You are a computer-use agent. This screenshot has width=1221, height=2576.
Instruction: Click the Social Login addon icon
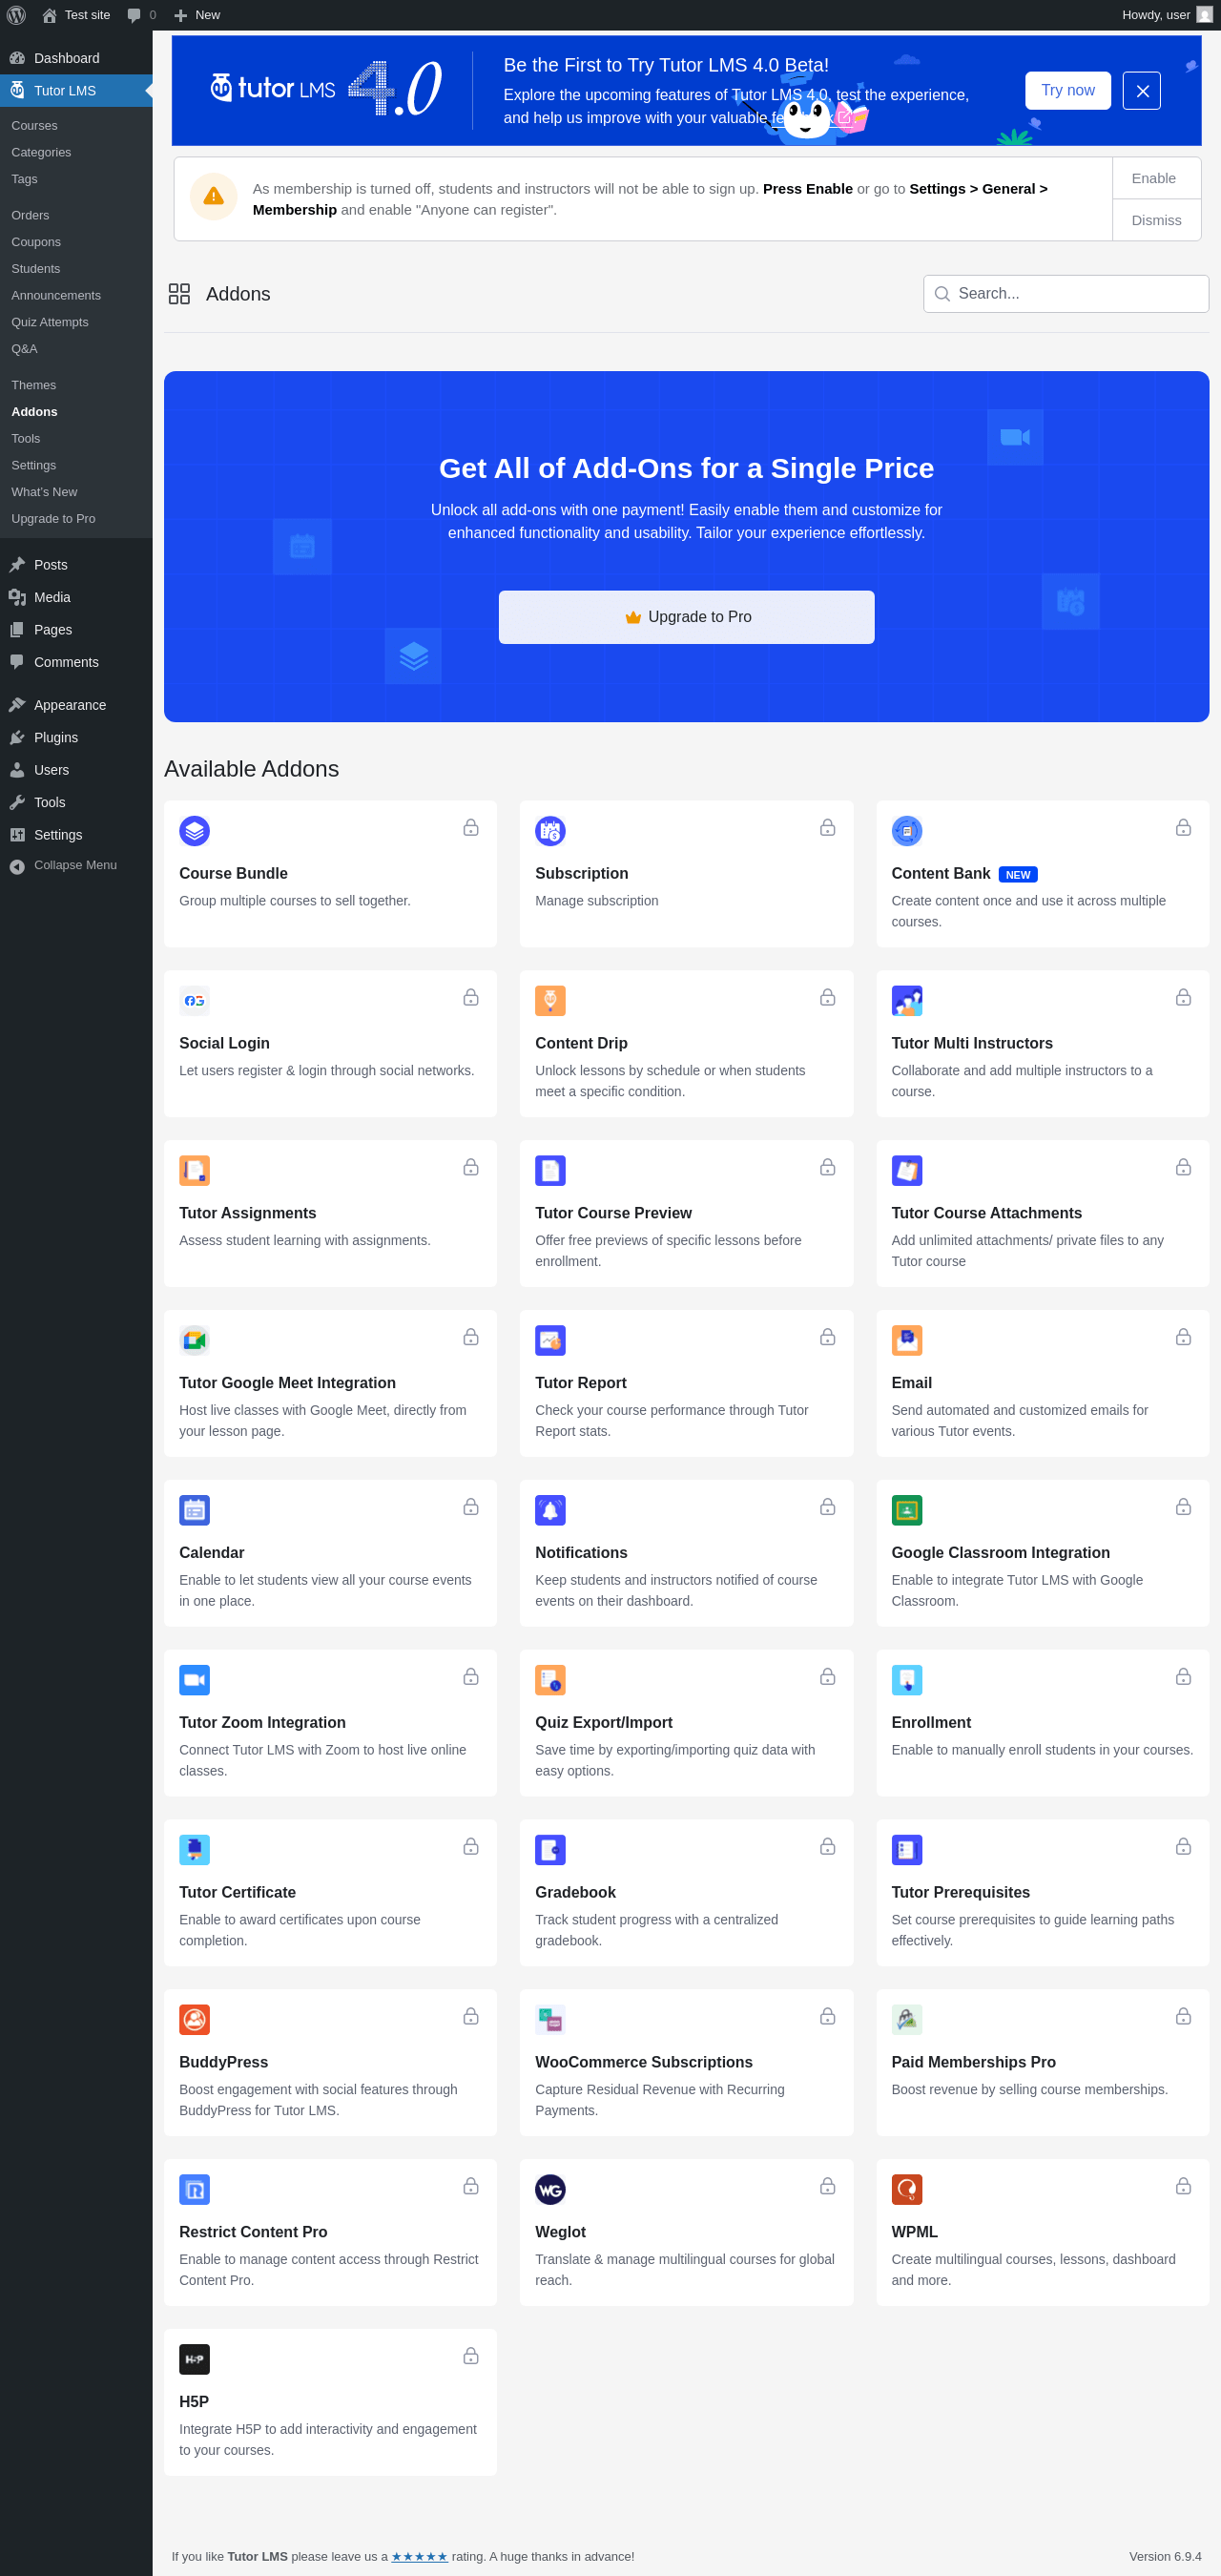click(194, 1000)
